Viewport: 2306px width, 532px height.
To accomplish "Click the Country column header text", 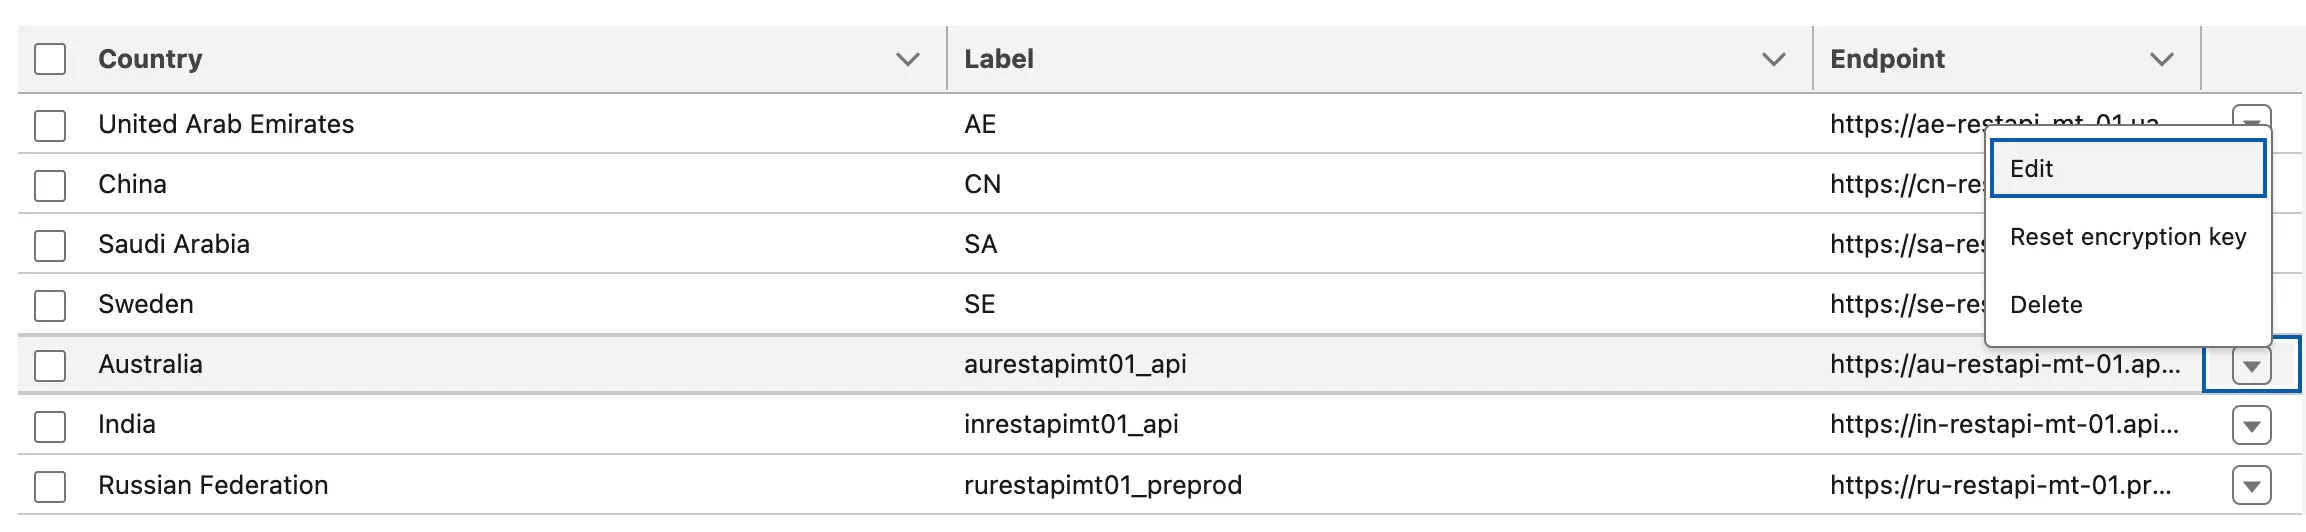I will pyautogui.click(x=150, y=59).
